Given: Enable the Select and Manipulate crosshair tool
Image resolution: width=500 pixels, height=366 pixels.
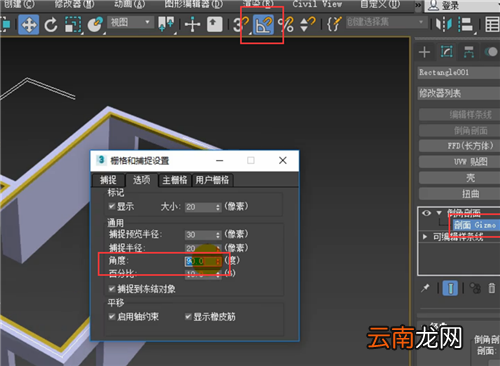Looking at the screenshot, I should tap(192, 25).
